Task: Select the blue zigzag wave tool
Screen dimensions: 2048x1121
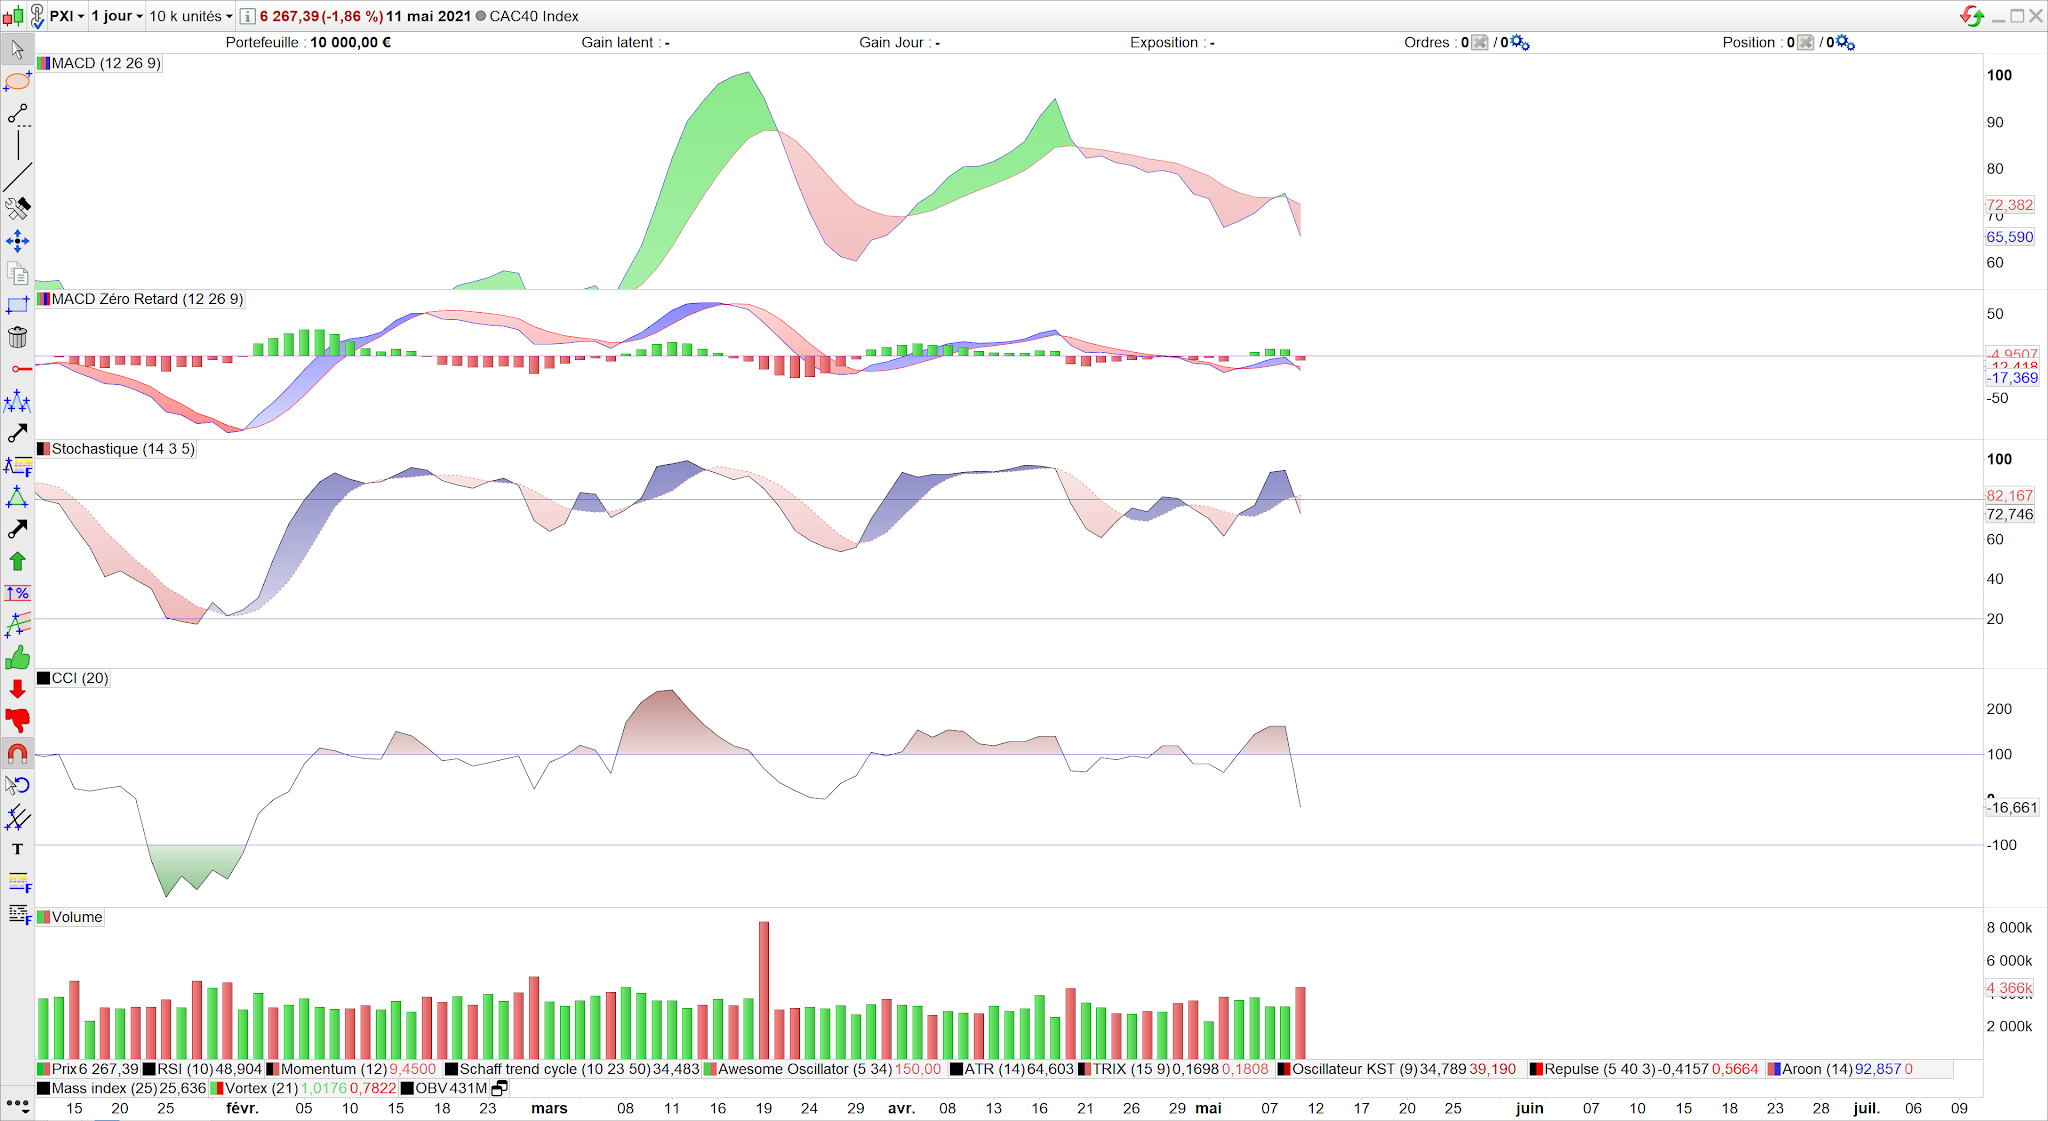Action: (x=17, y=401)
